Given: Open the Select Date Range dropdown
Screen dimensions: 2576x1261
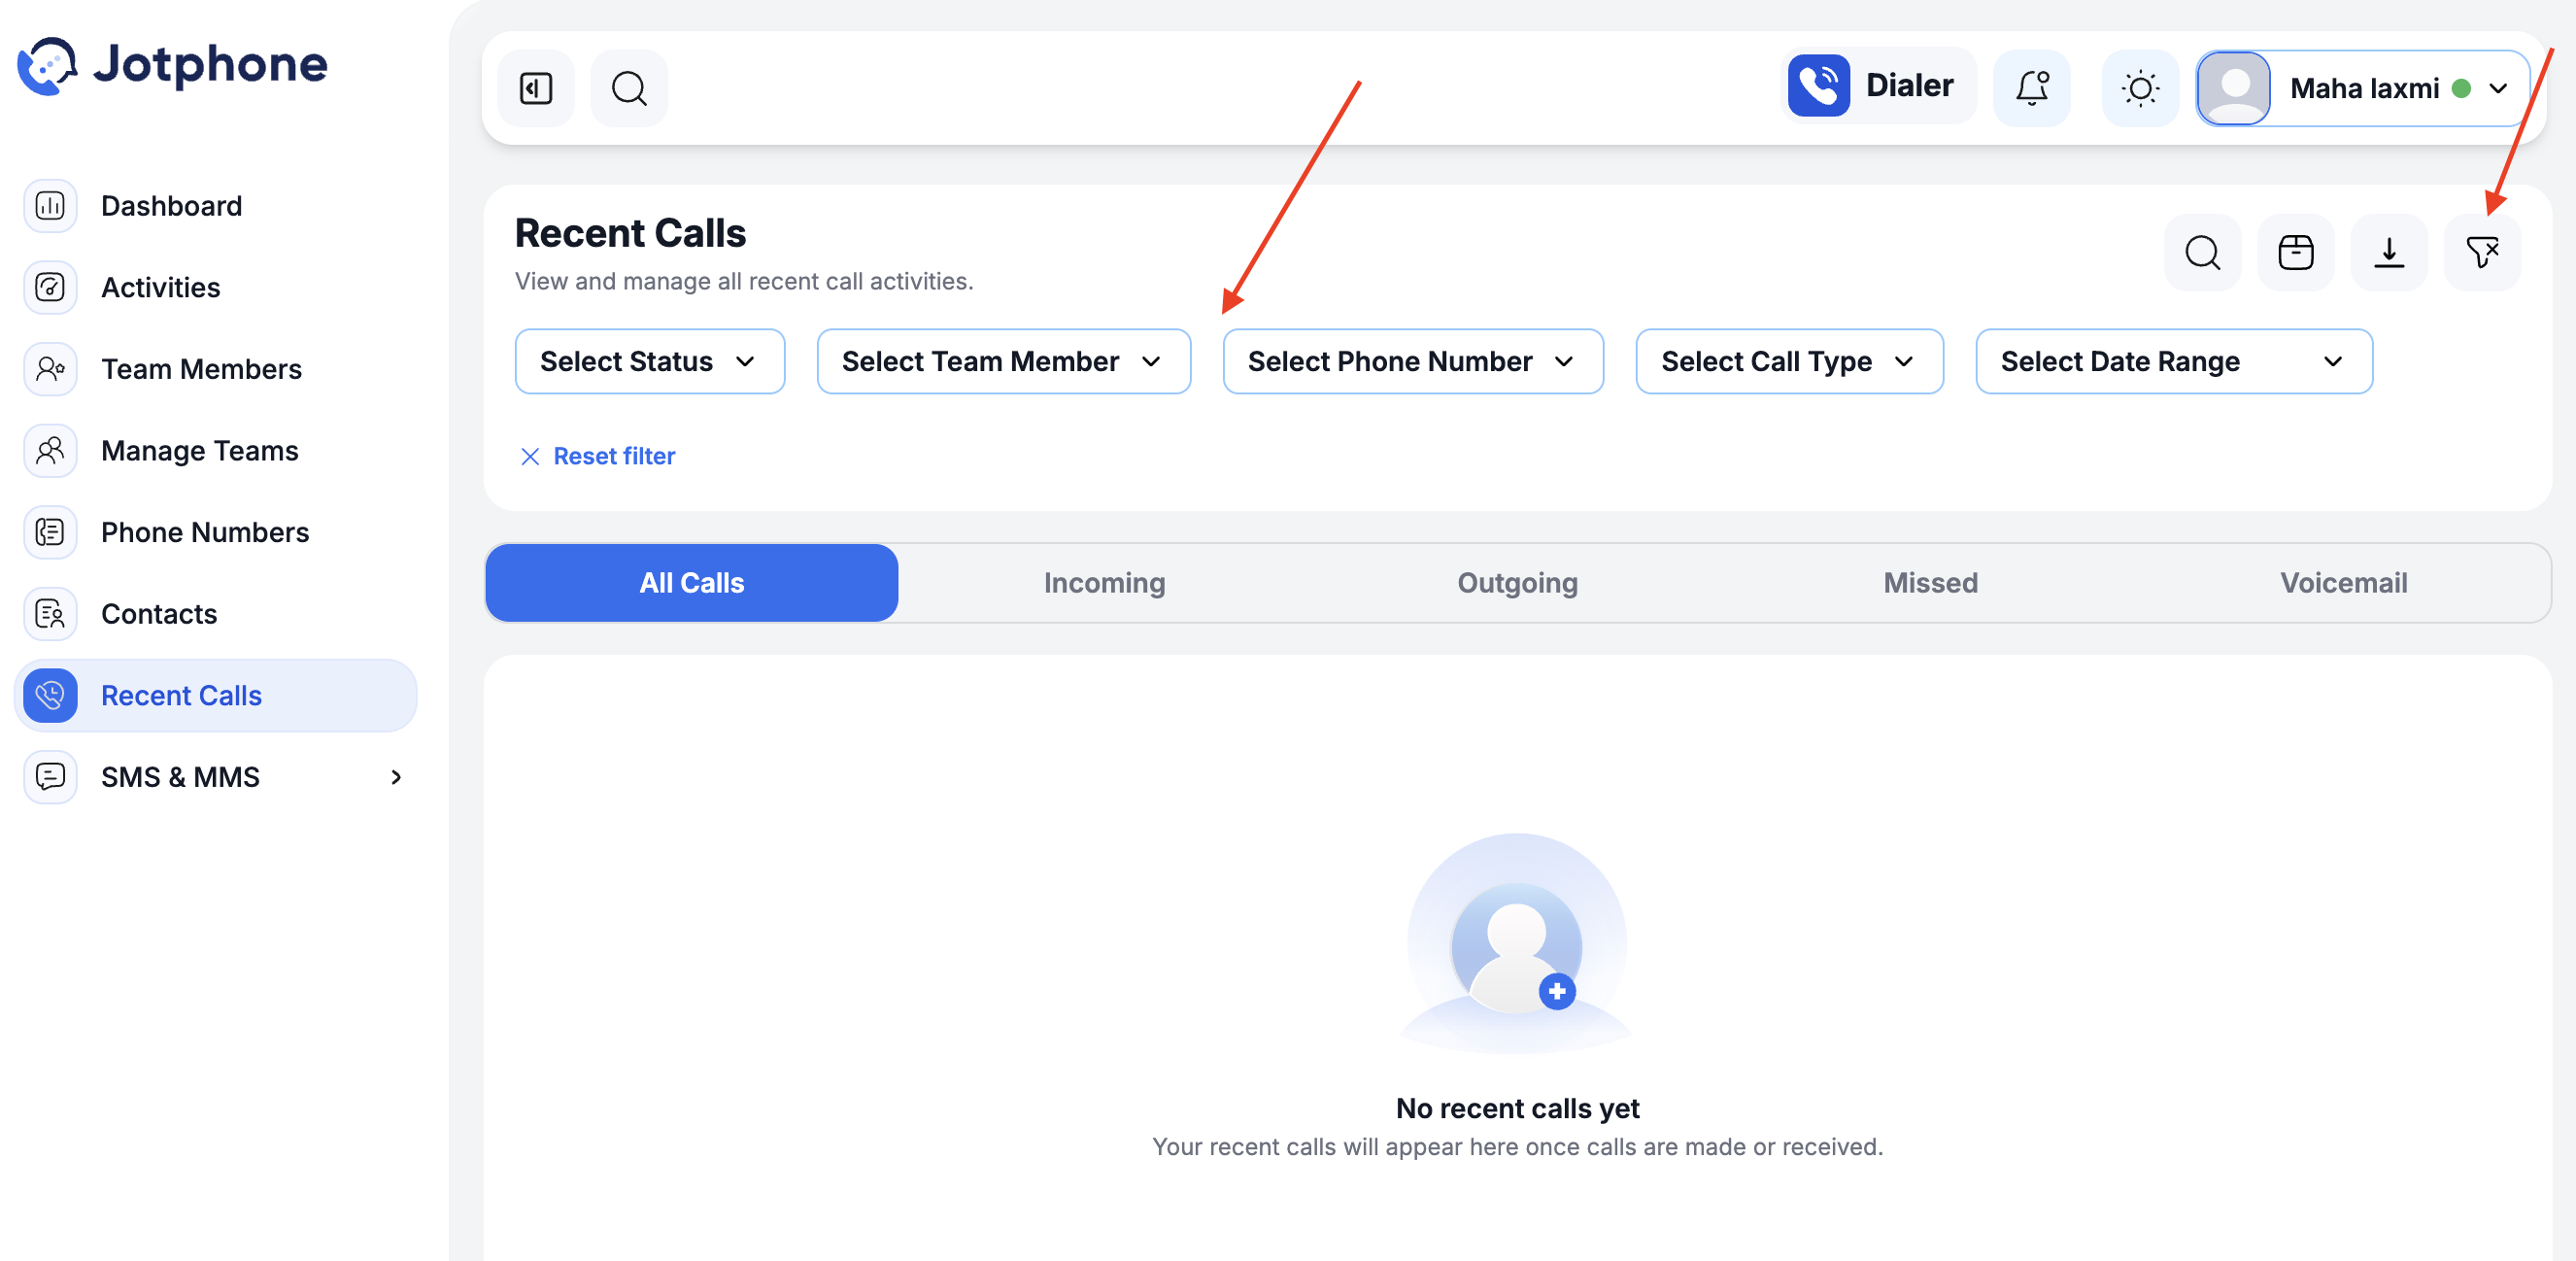Looking at the screenshot, I should (2174, 361).
